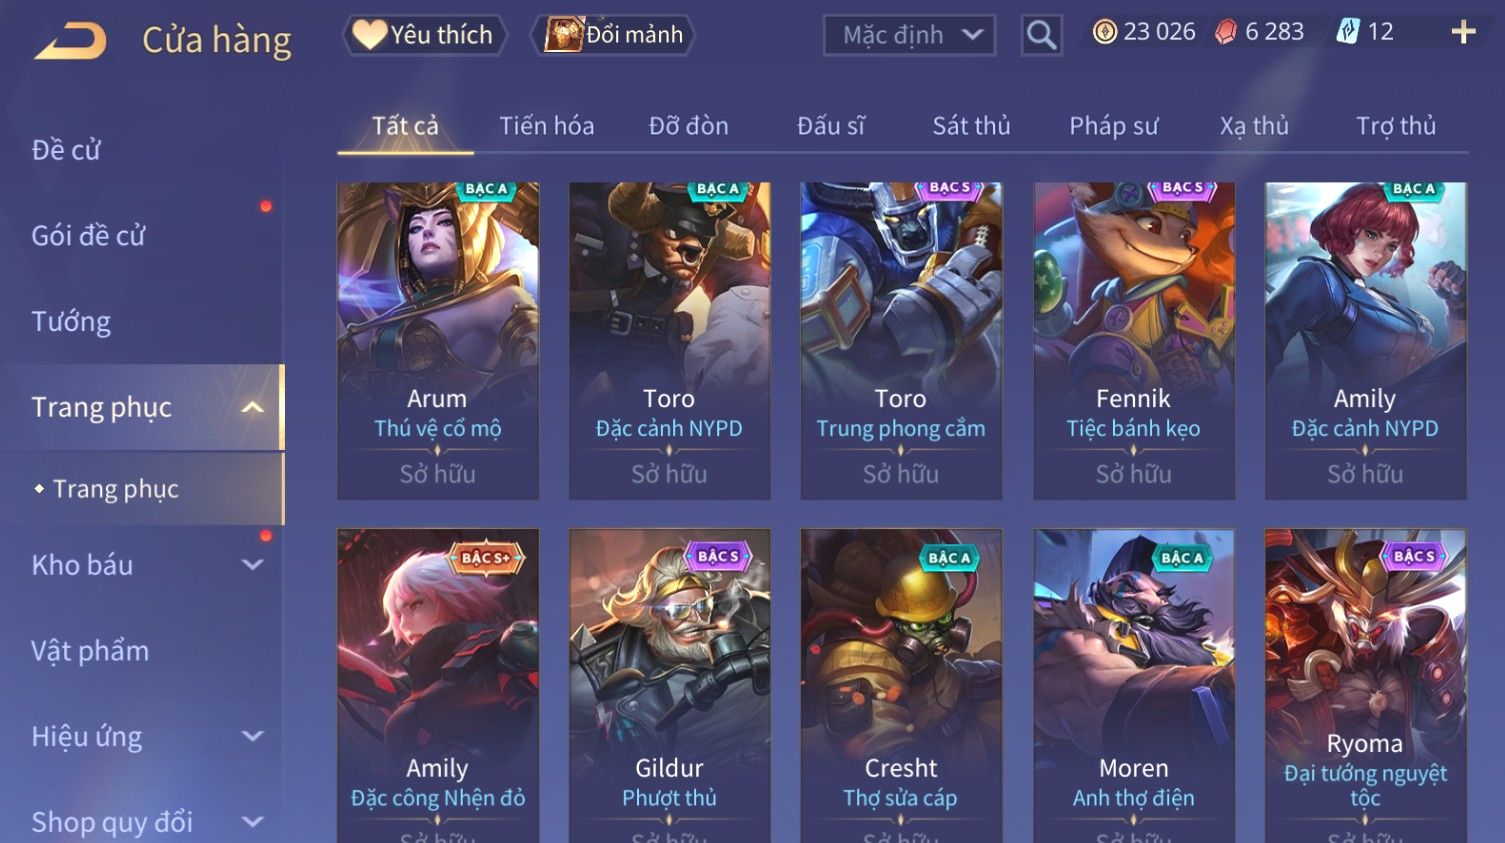Switch to the Sát thủ tab
Viewport: 1505px width, 843px height.
(x=971, y=126)
